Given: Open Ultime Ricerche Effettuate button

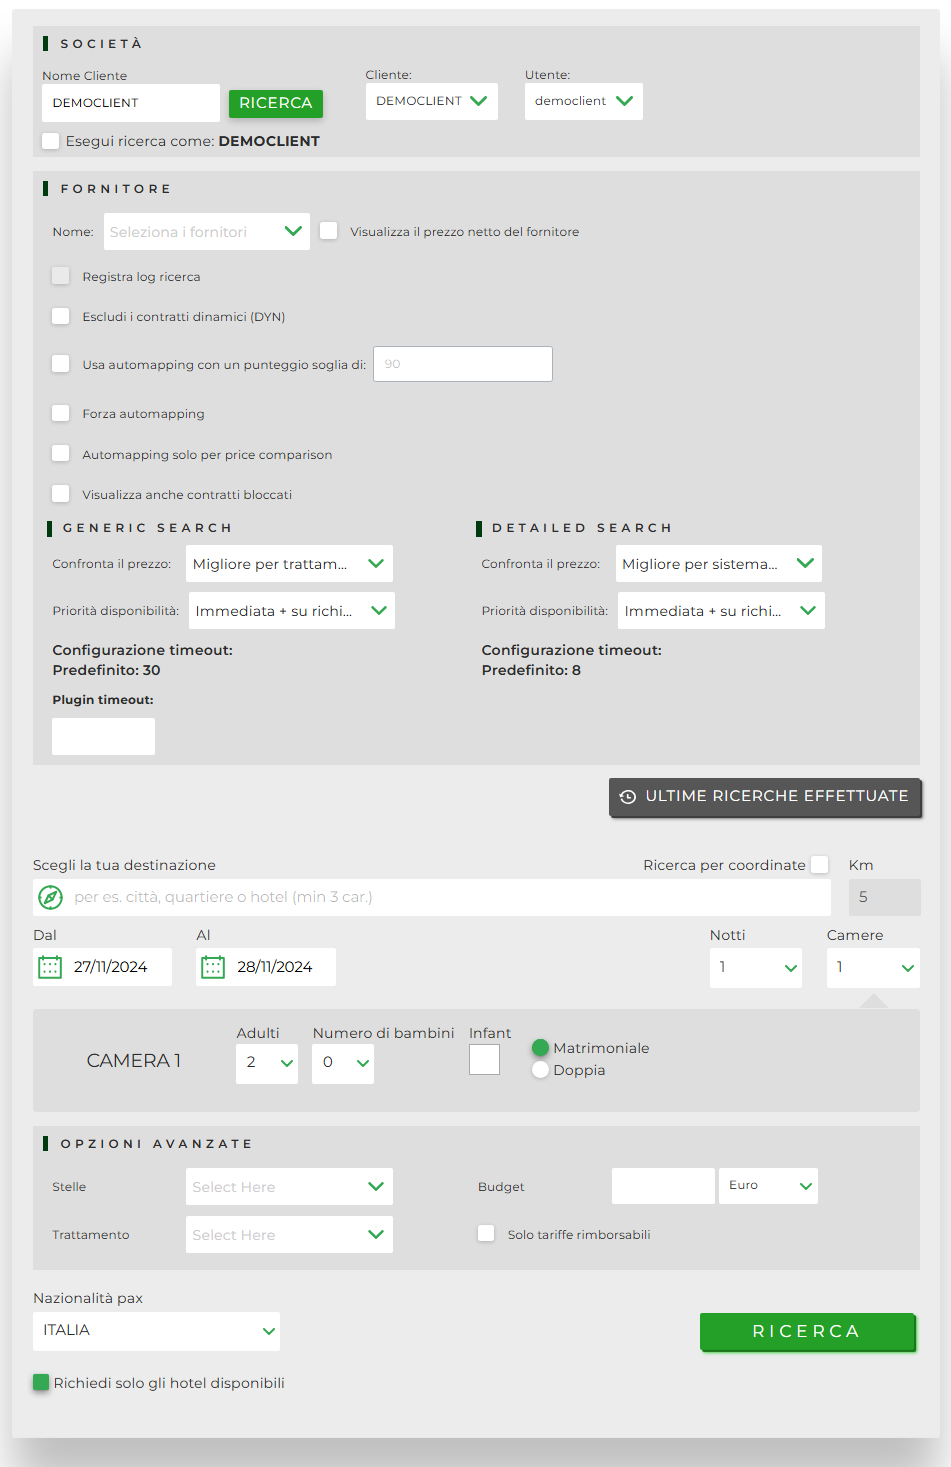Looking at the screenshot, I should (765, 797).
